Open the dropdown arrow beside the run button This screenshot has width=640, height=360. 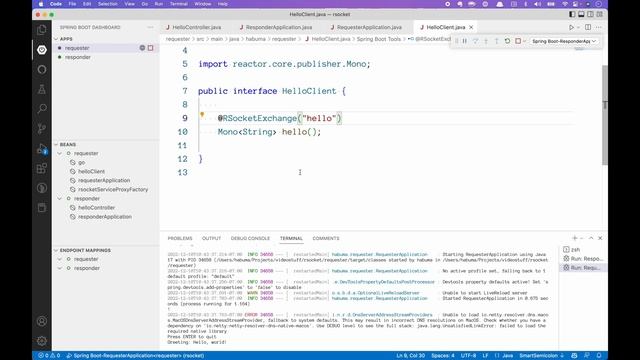578,27
